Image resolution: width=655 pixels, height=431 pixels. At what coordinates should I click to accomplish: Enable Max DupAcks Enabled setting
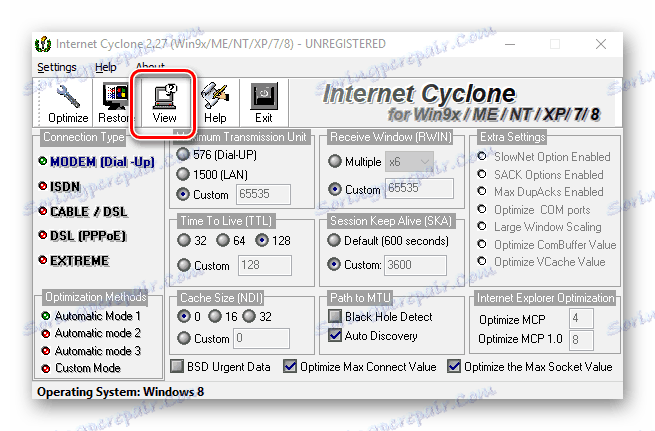[x=482, y=191]
